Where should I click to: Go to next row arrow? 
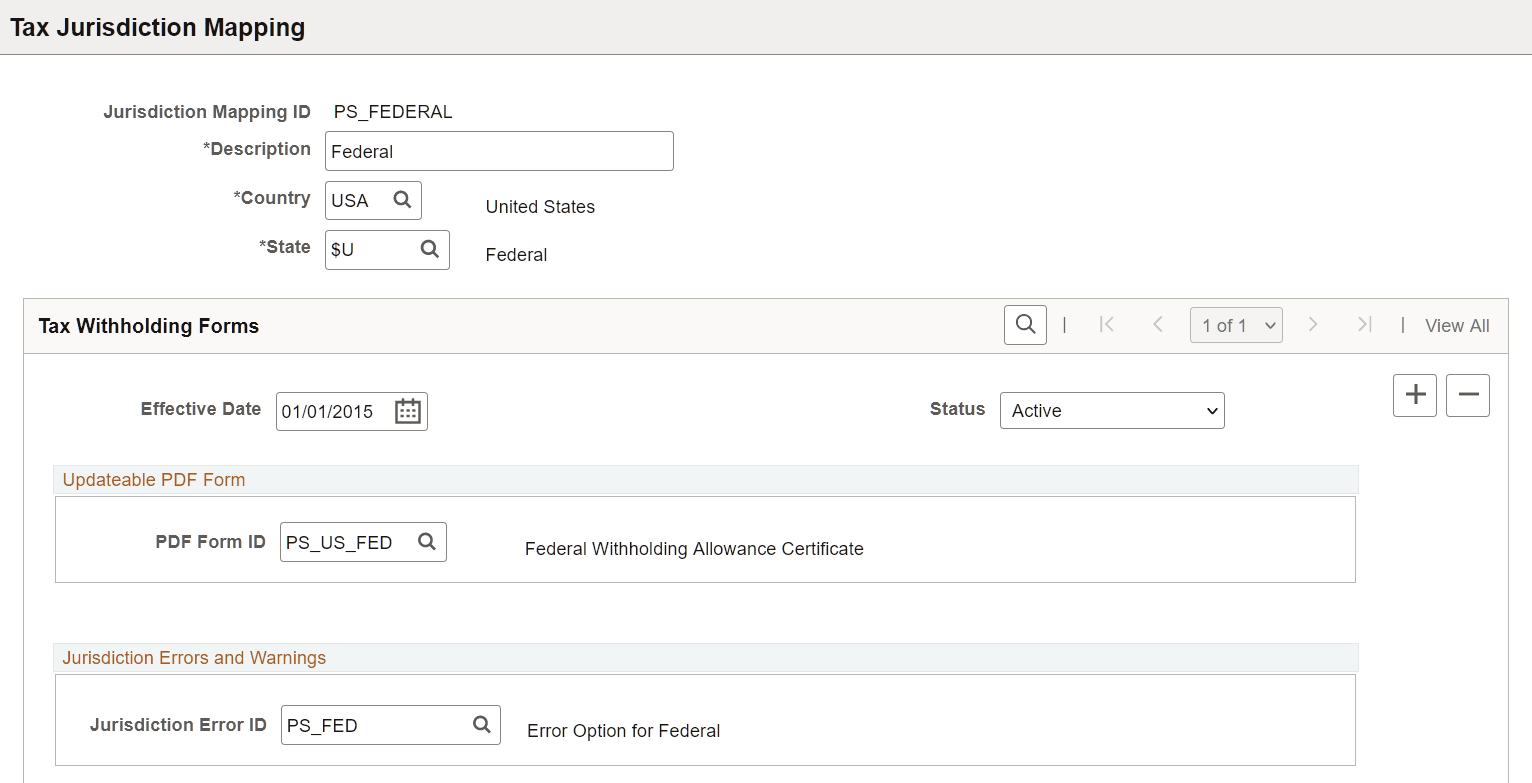pos(1313,325)
